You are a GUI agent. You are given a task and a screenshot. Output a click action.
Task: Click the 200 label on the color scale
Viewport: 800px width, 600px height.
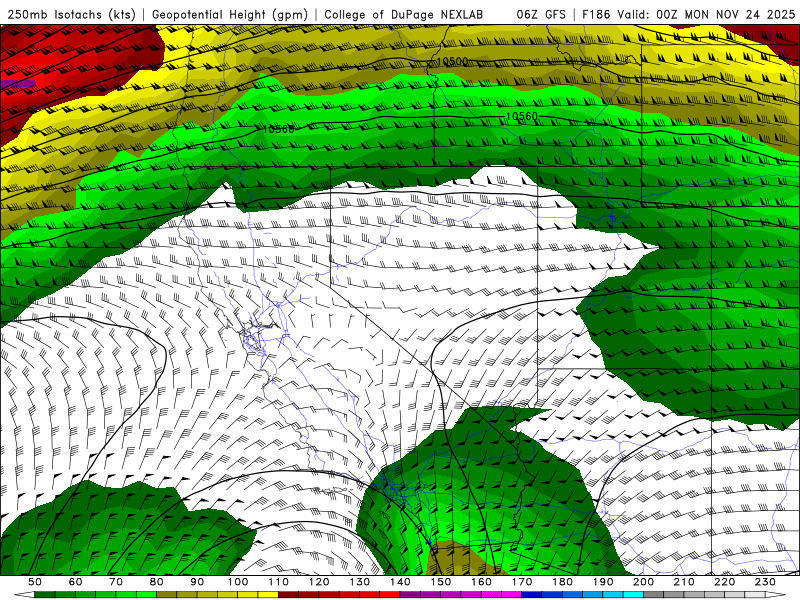coord(643,582)
